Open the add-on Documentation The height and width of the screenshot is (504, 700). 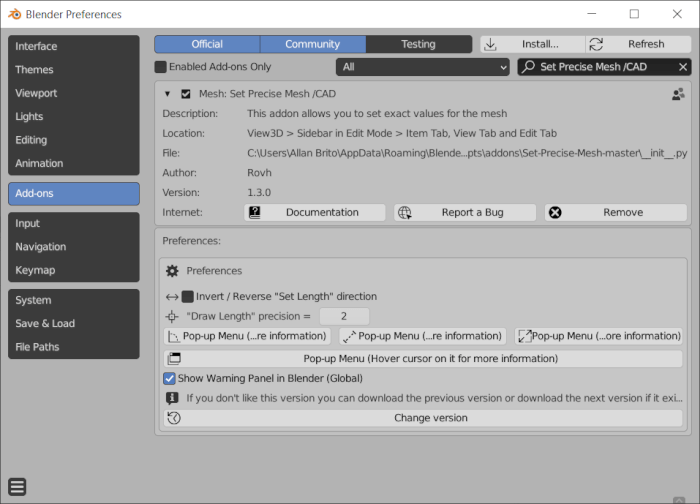tap(315, 212)
